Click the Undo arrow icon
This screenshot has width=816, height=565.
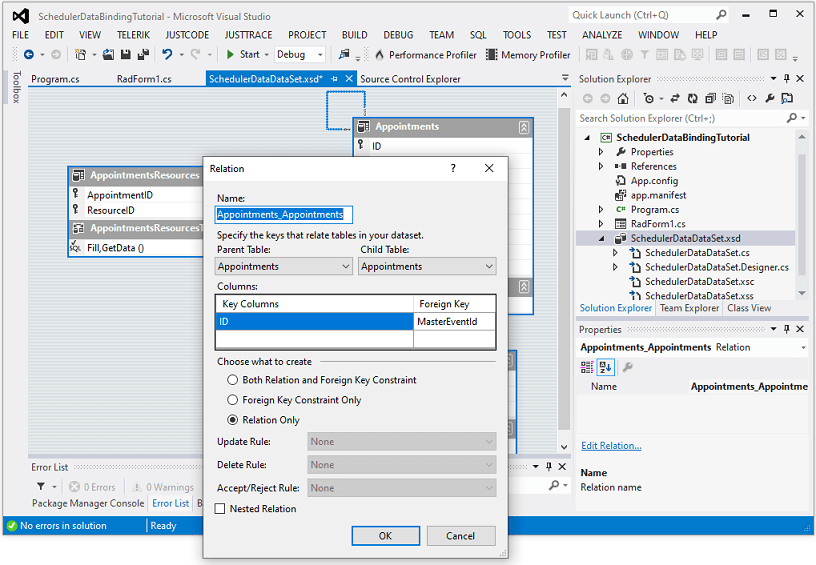(x=167, y=54)
